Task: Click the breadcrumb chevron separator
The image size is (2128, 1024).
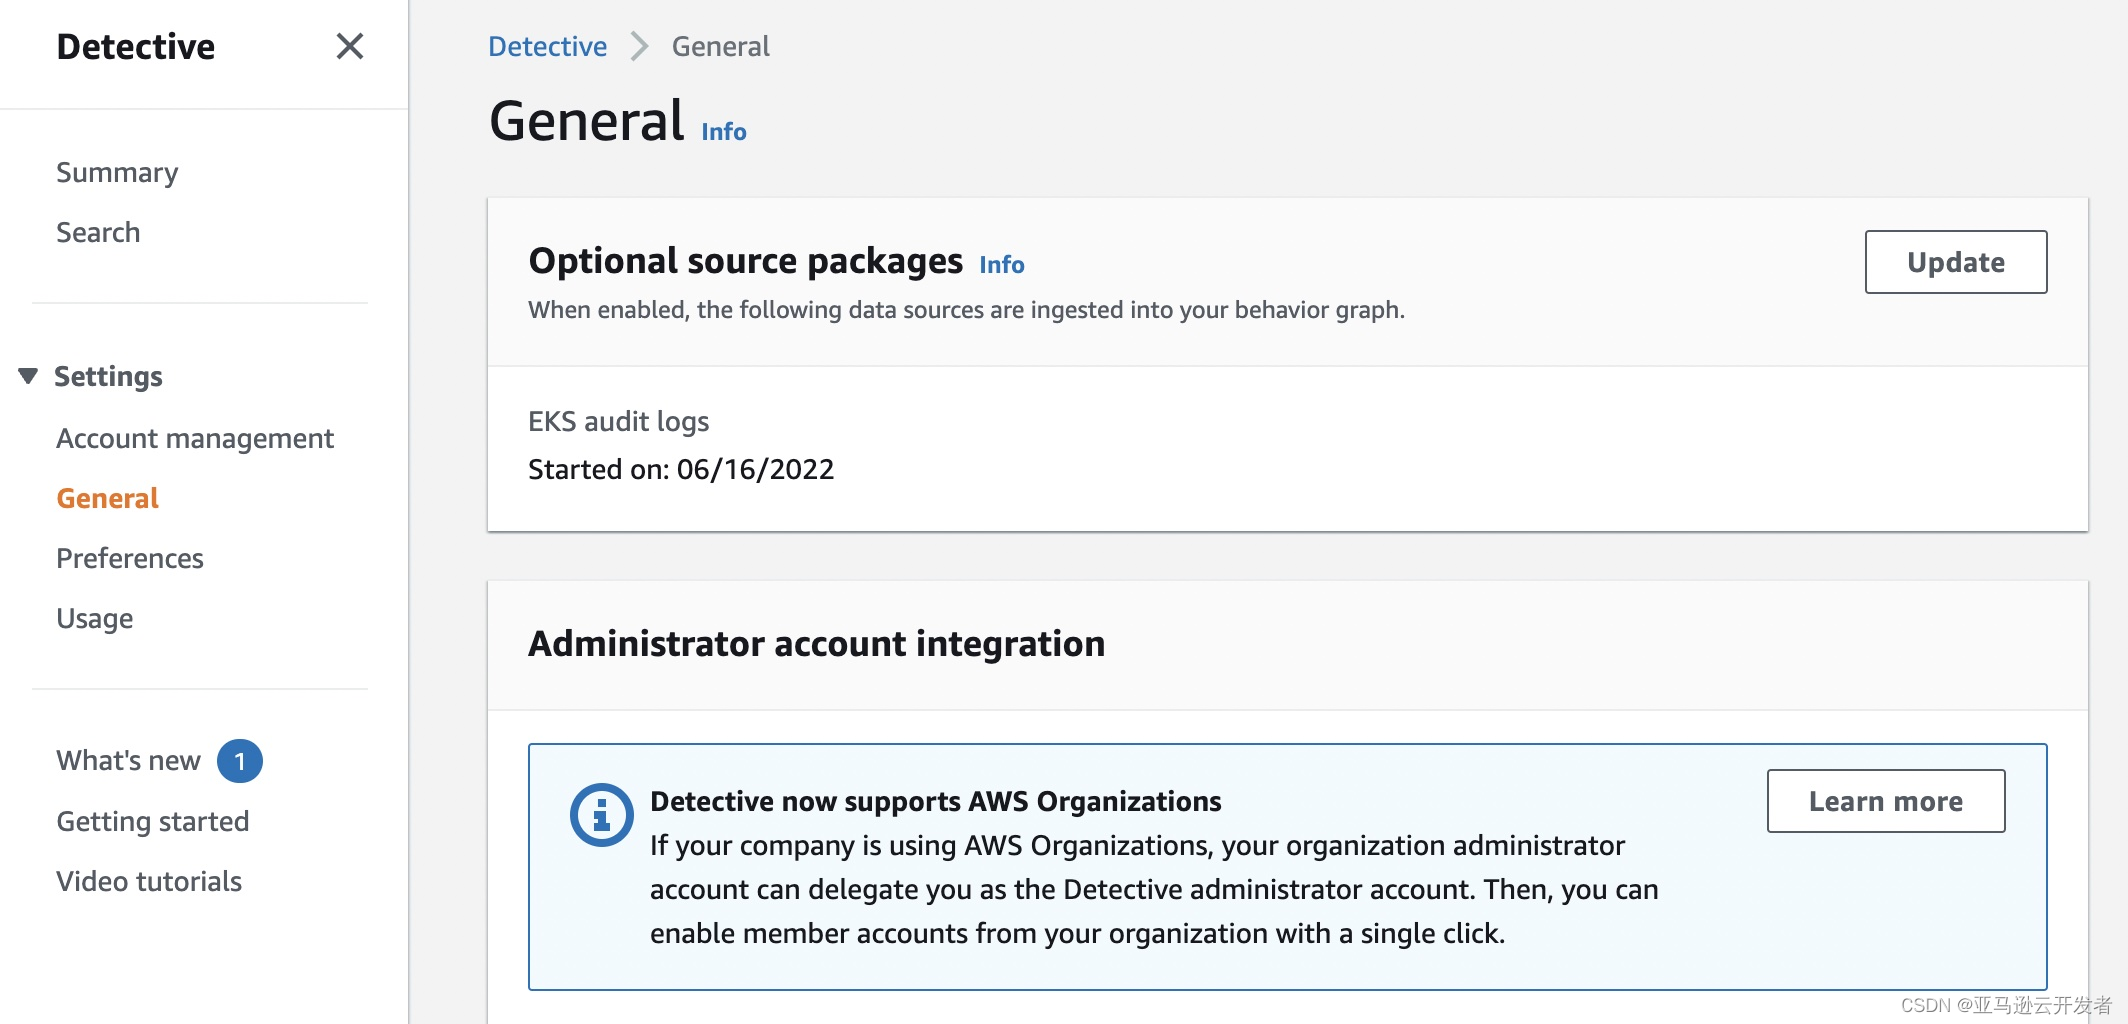Action: [x=639, y=46]
